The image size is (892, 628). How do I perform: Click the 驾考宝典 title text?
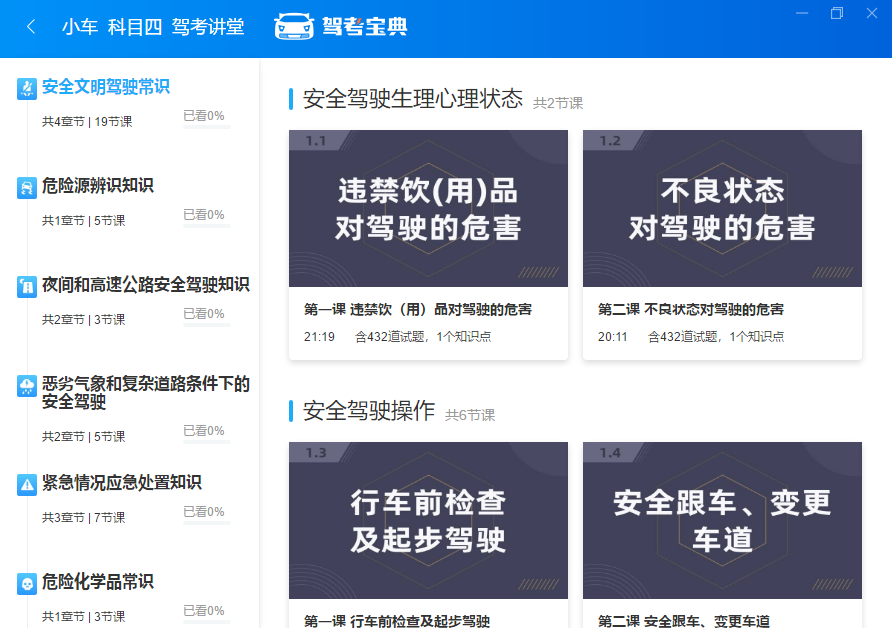coord(365,26)
